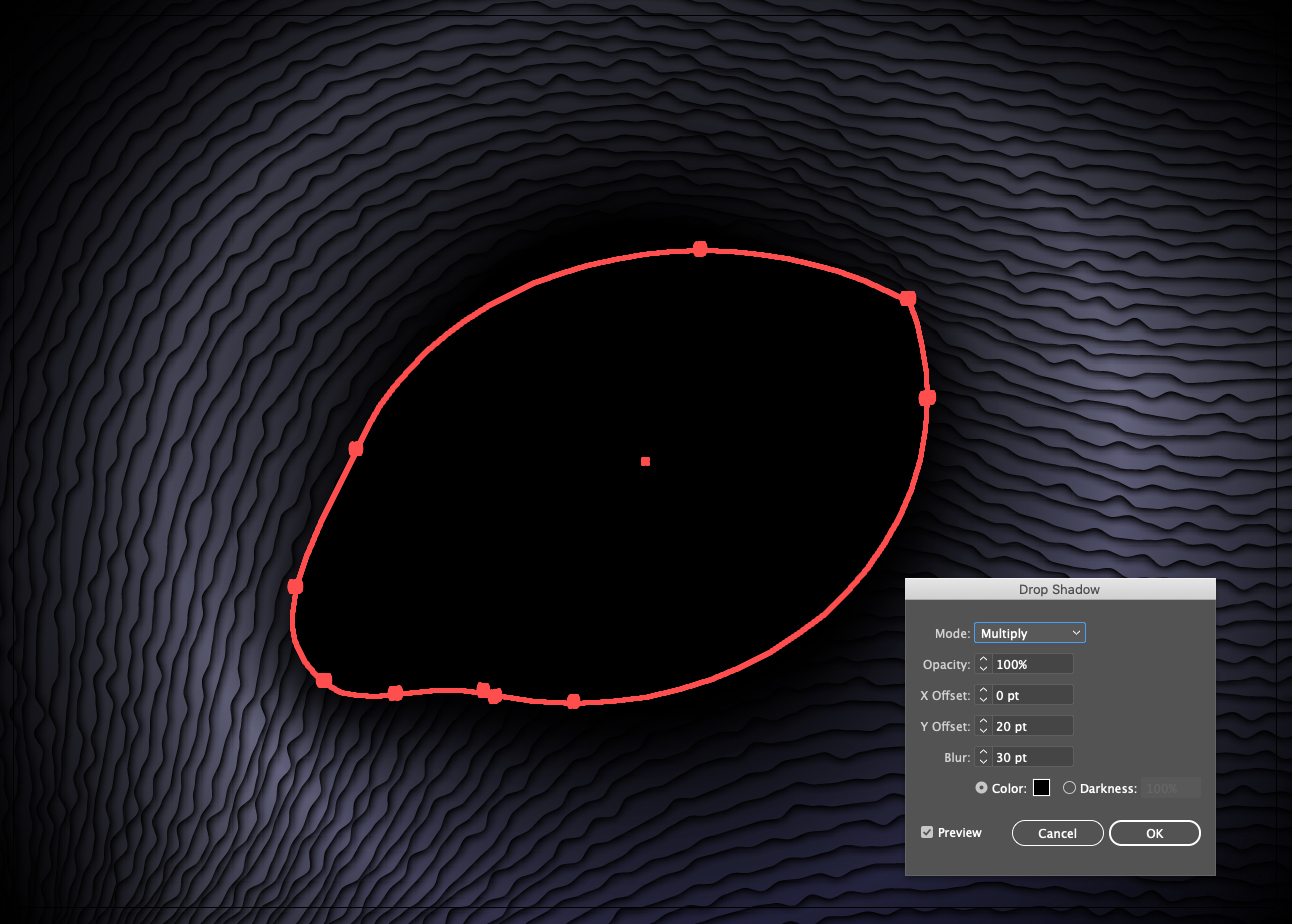Confirm the drop shadow with OK

click(x=1155, y=833)
